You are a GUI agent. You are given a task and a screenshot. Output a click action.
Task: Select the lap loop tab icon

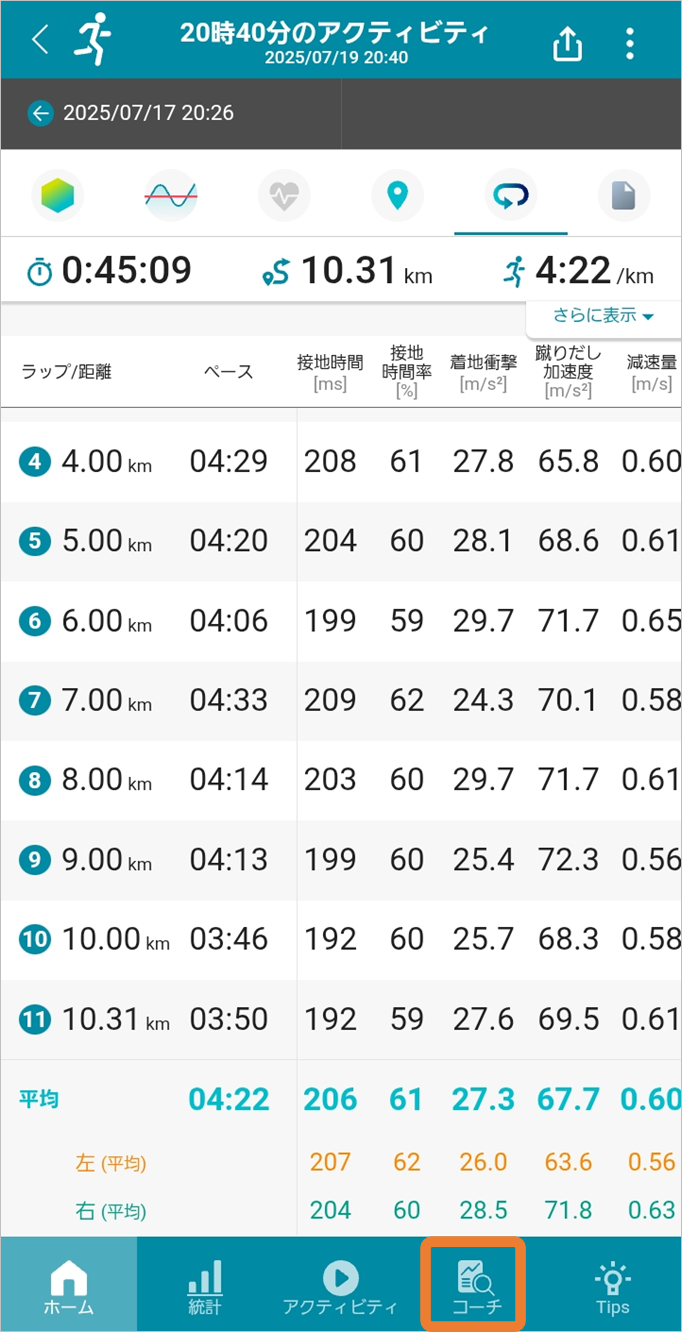510,195
